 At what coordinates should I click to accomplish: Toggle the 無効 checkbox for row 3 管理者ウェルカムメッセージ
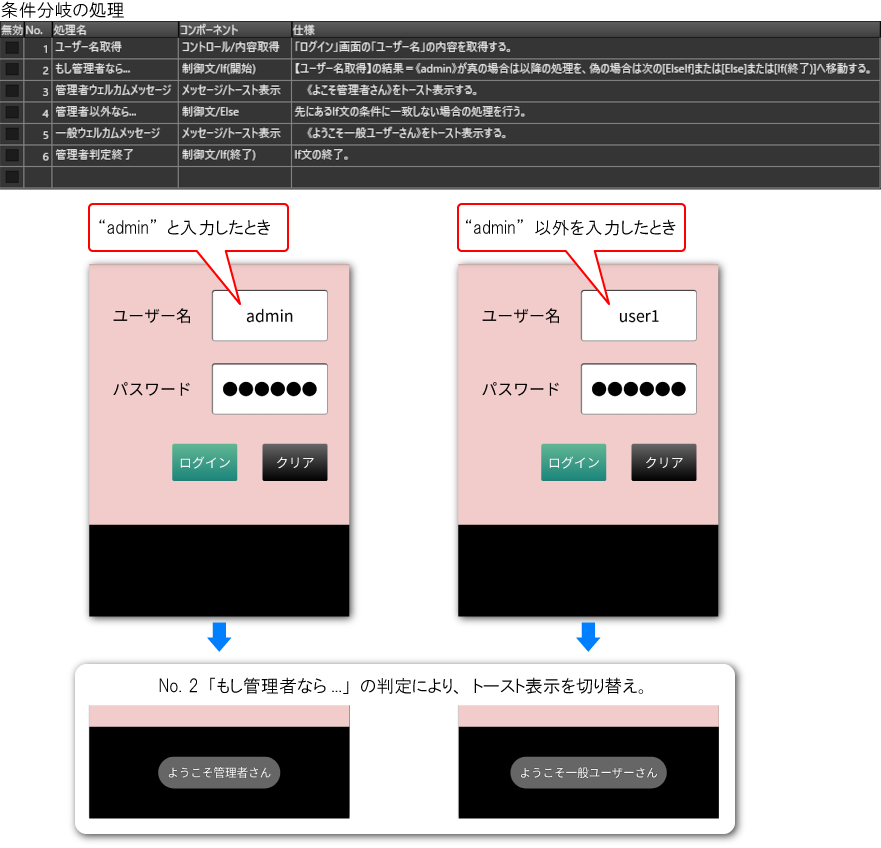click(x=12, y=90)
